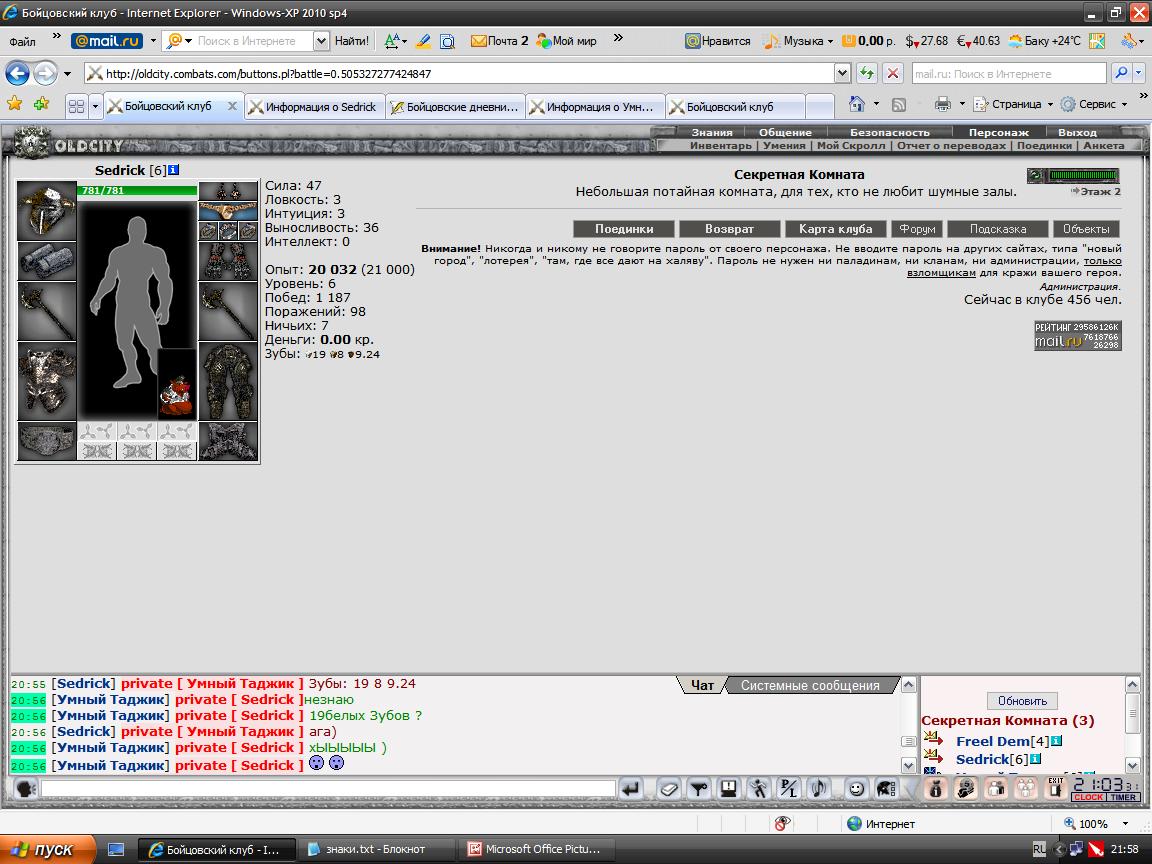This screenshot has width=1152, height=864.
Task: Open the zoom level 100% dropdown
Action: tap(1125, 824)
